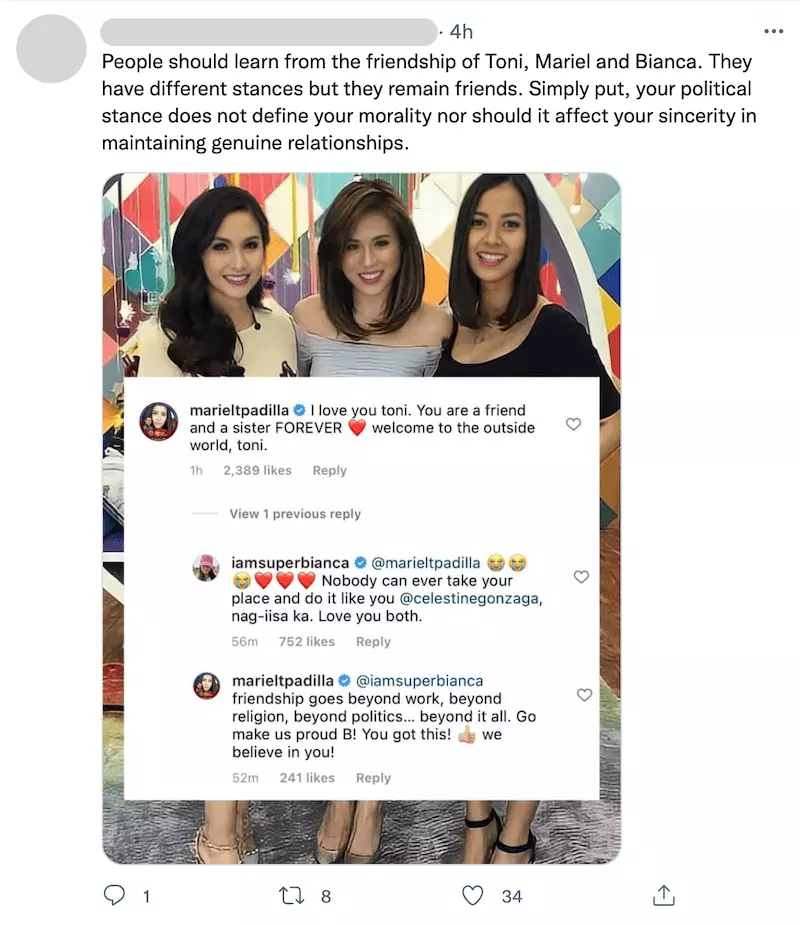The image size is (800, 925).
Task: Reply to the 241 likes comment
Action: click(373, 778)
